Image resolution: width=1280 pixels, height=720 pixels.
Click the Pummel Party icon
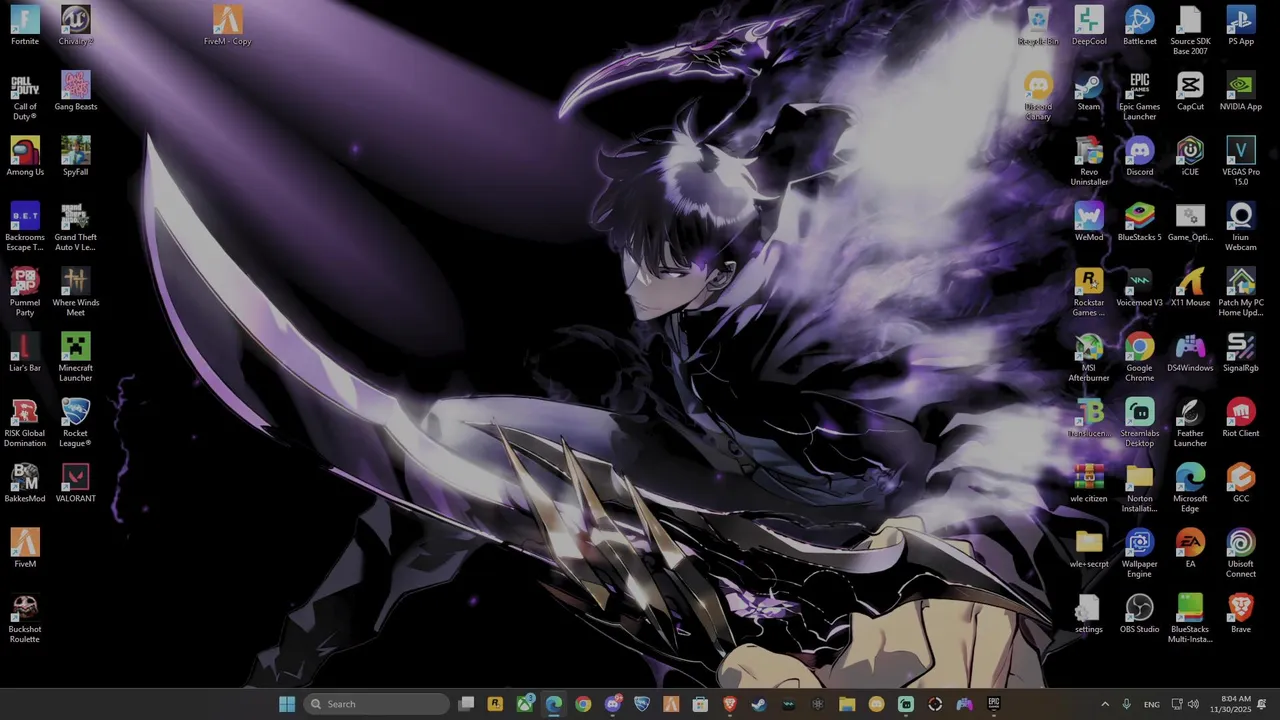(25, 292)
